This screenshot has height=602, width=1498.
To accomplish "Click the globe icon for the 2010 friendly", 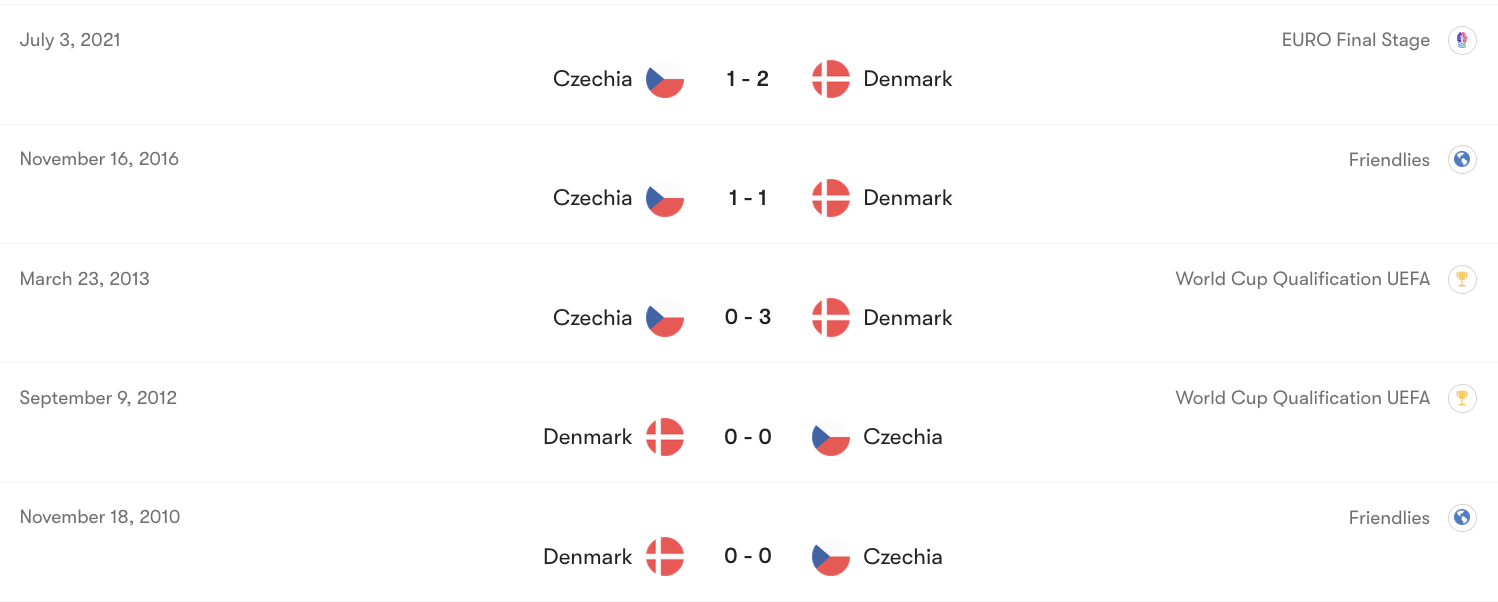I will pyautogui.click(x=1462, y=518).
